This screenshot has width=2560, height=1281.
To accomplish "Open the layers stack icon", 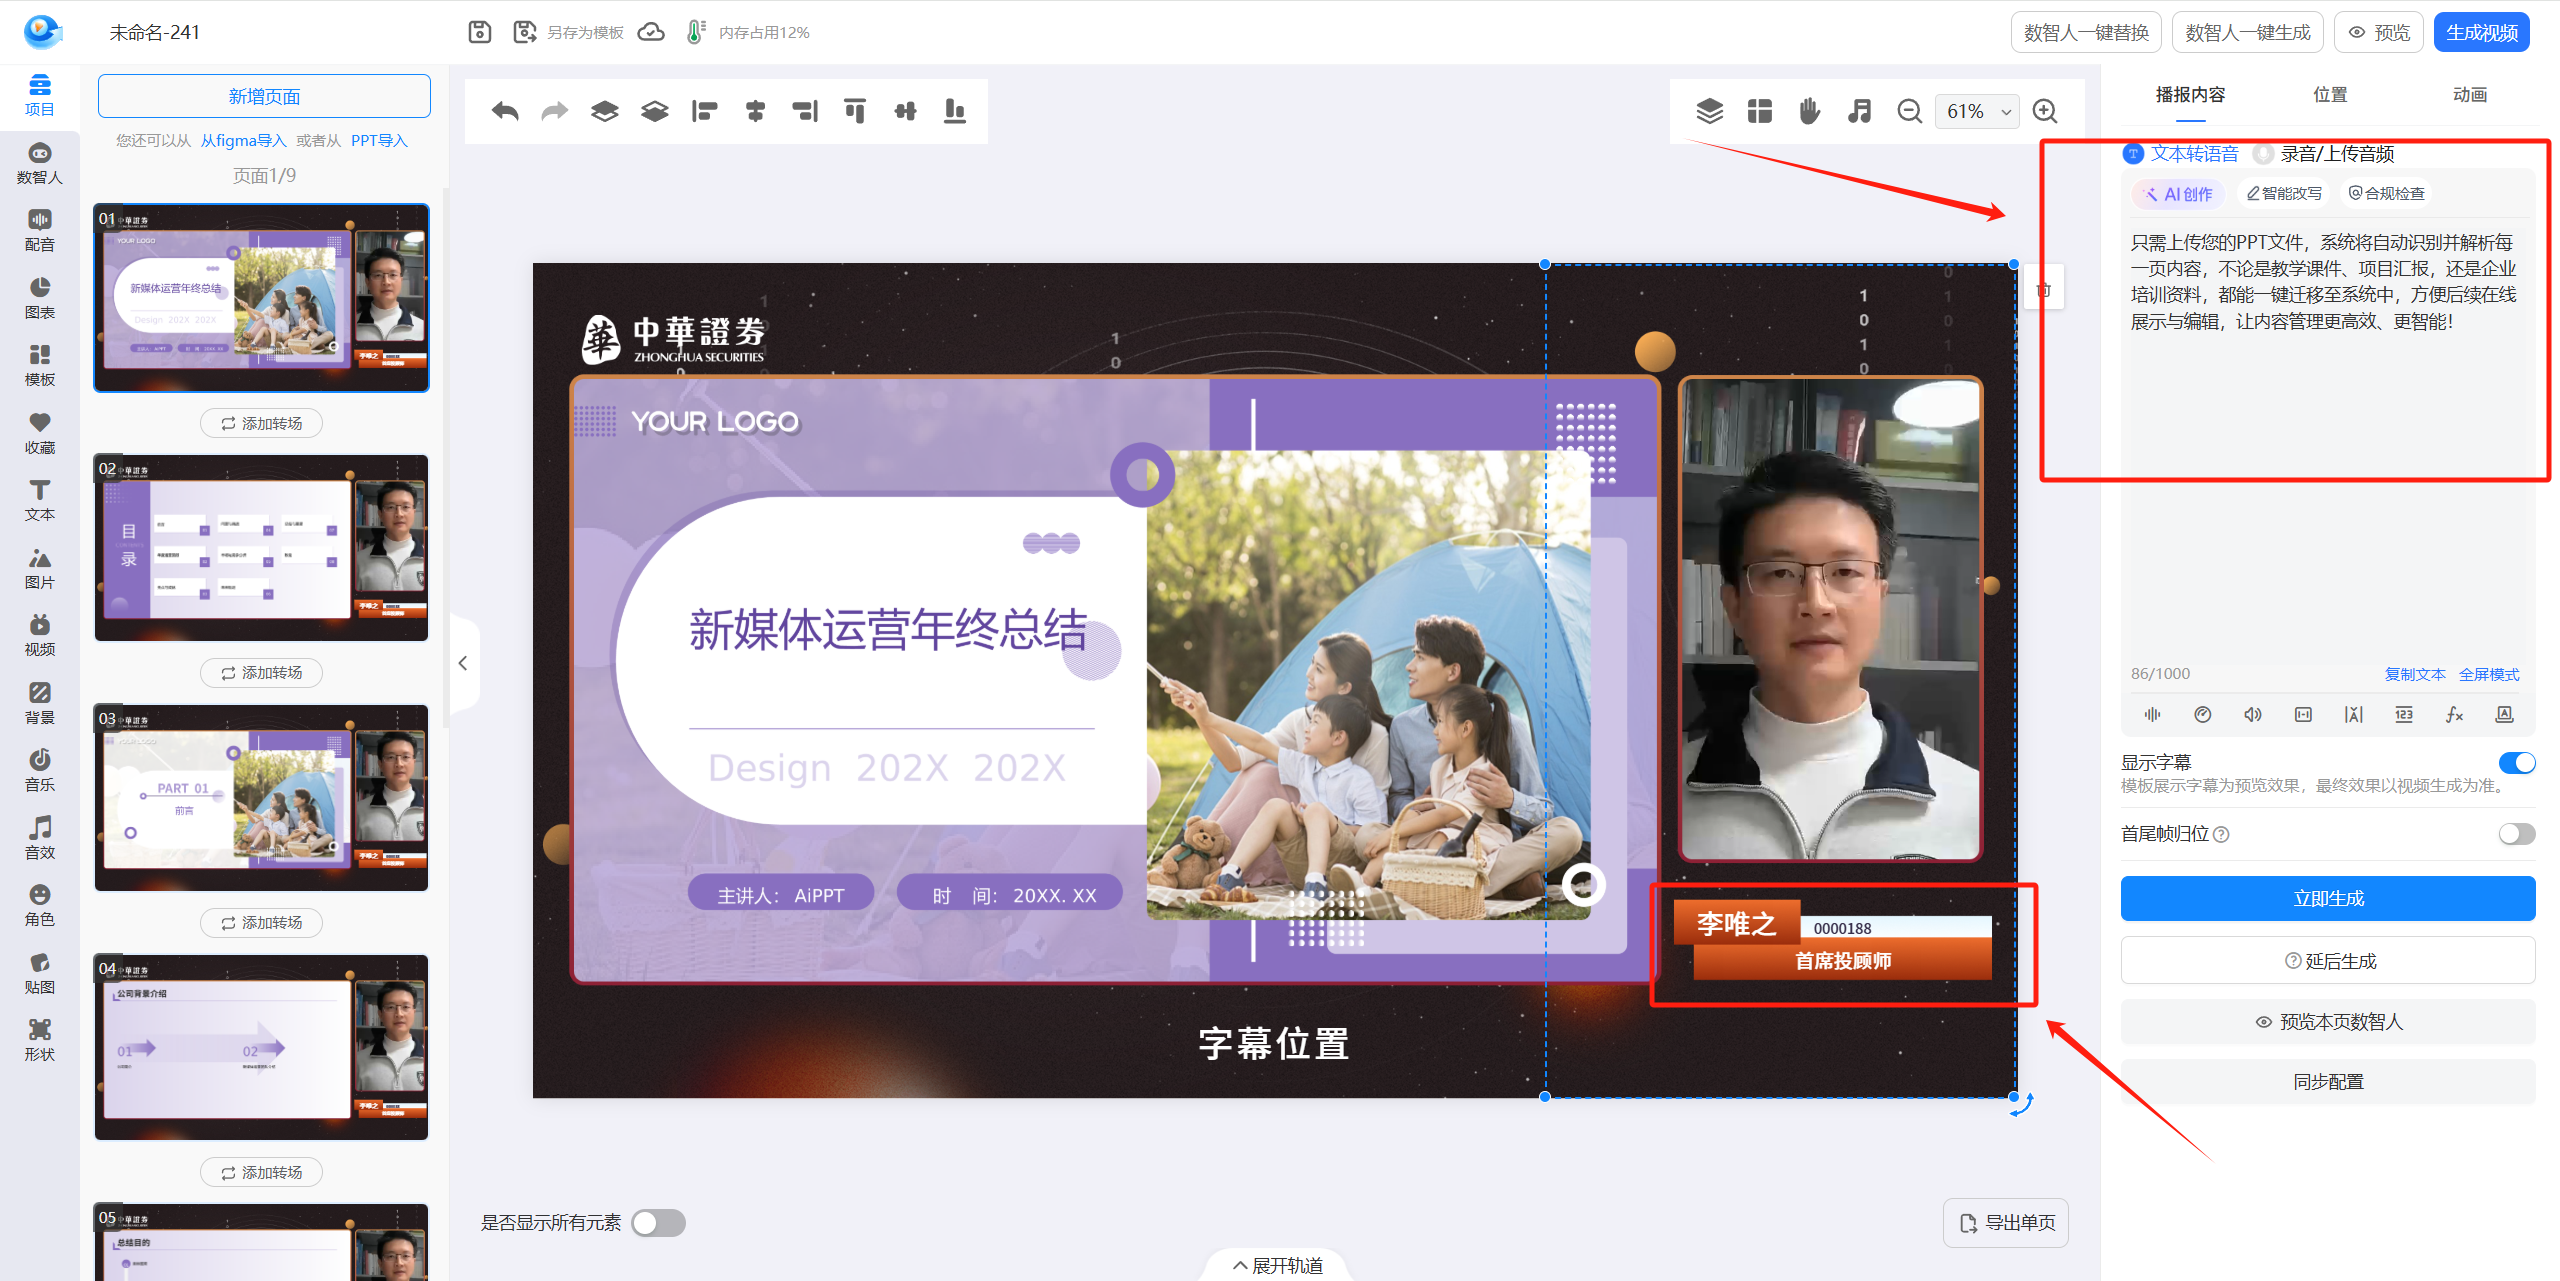I will 1709,111.
